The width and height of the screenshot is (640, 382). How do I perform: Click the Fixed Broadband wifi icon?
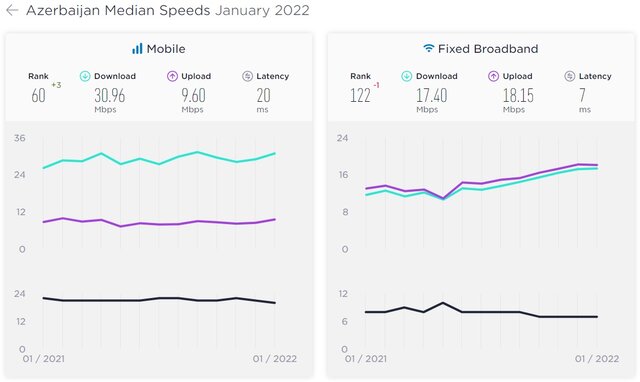click(428, 48)
